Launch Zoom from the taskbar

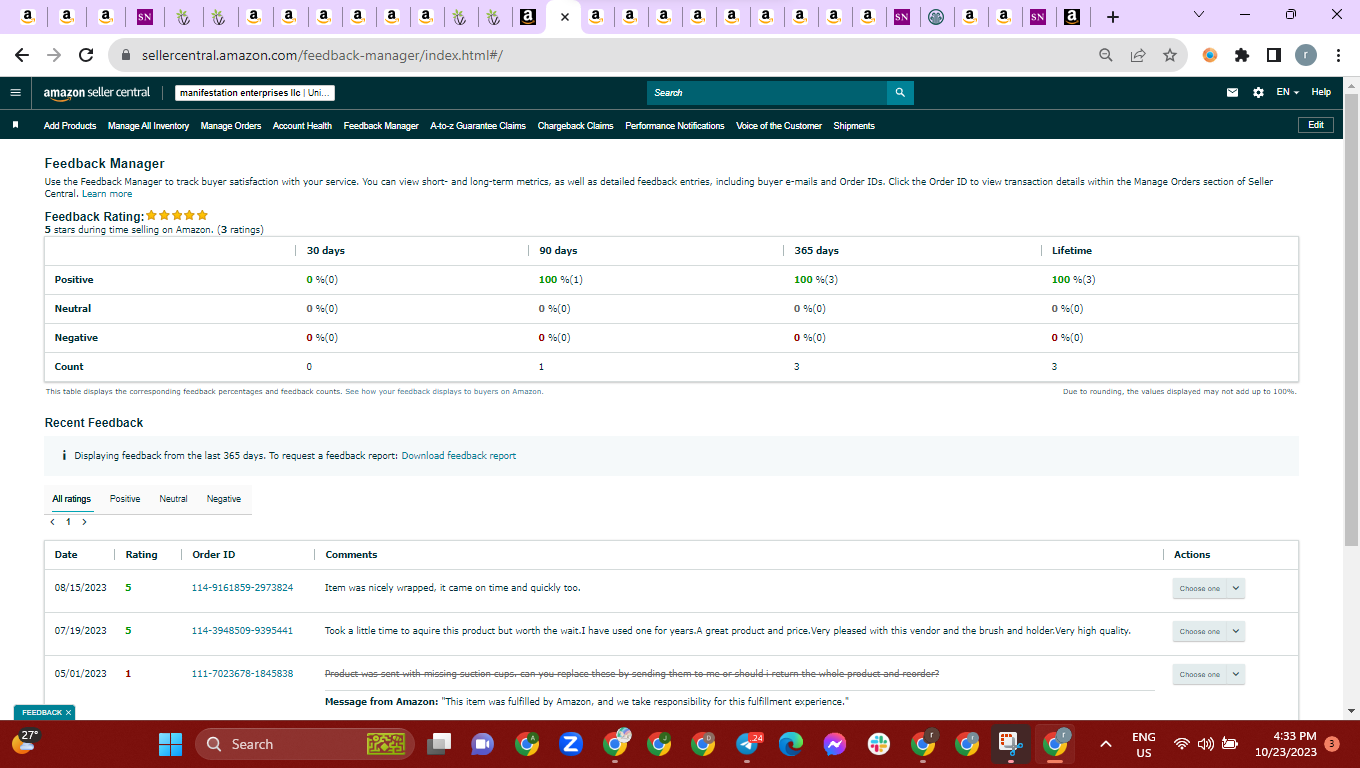pos(571,744)
